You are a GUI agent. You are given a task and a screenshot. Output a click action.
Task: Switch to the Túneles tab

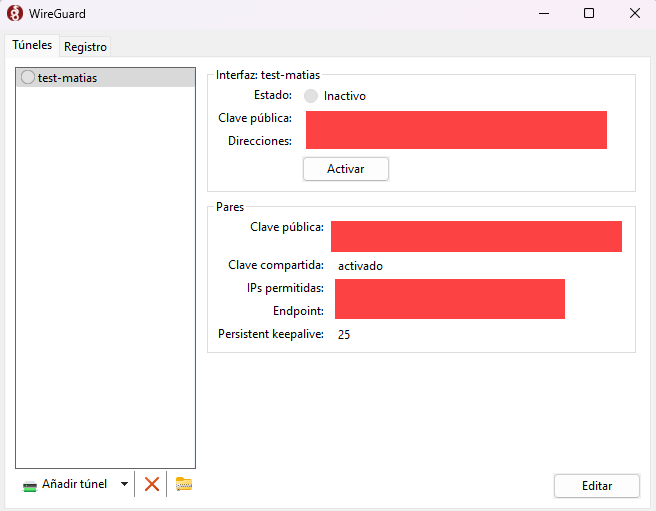pos(32,45)
